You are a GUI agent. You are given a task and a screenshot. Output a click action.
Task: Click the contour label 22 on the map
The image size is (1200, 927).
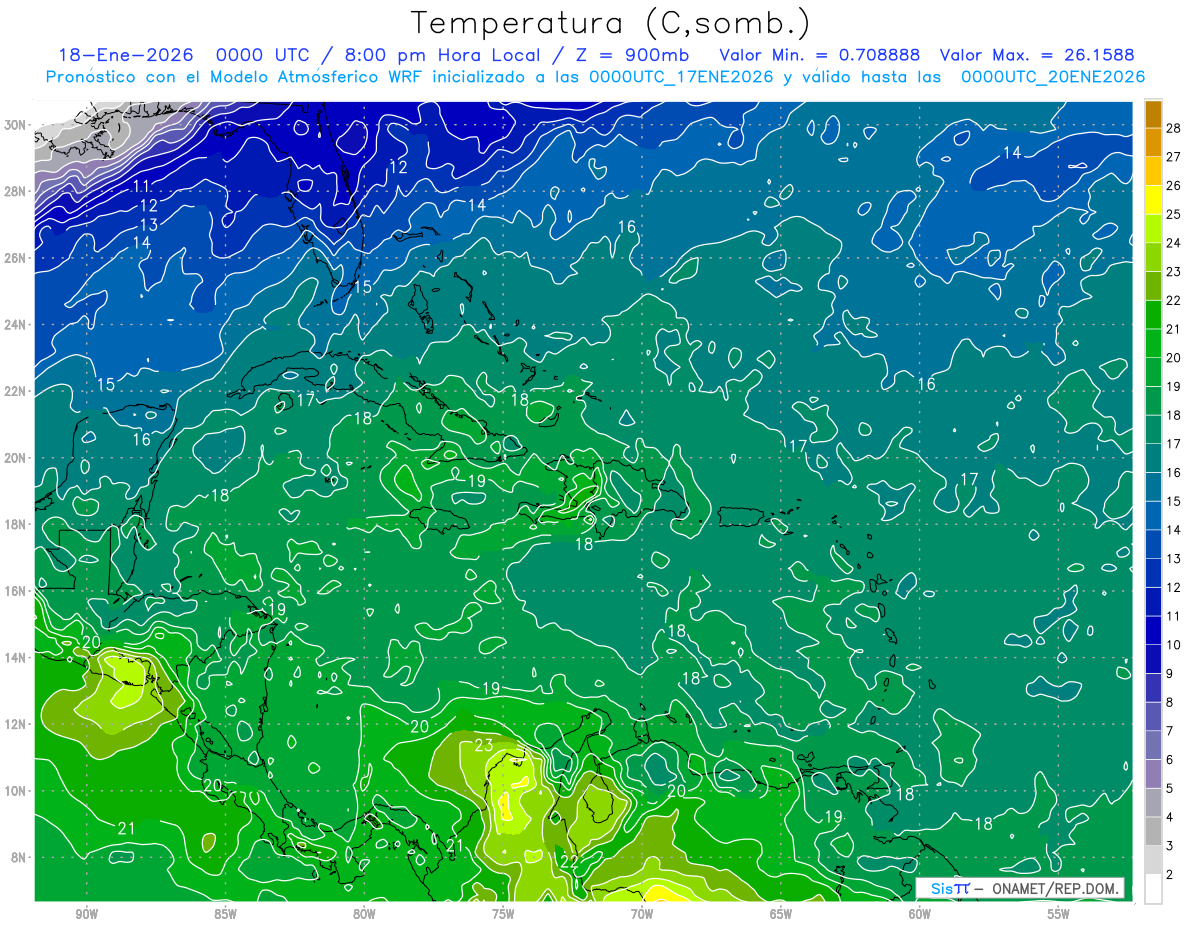569,862
